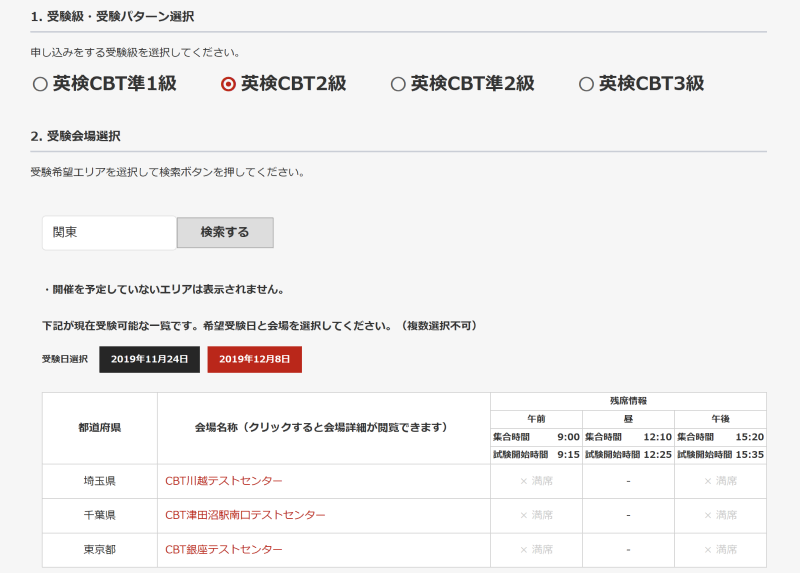Viewport: 800px width, 573px height.
Task: Click 満席 afternoon cell for CBT銀座テストセンター
Action: [720, 550]
